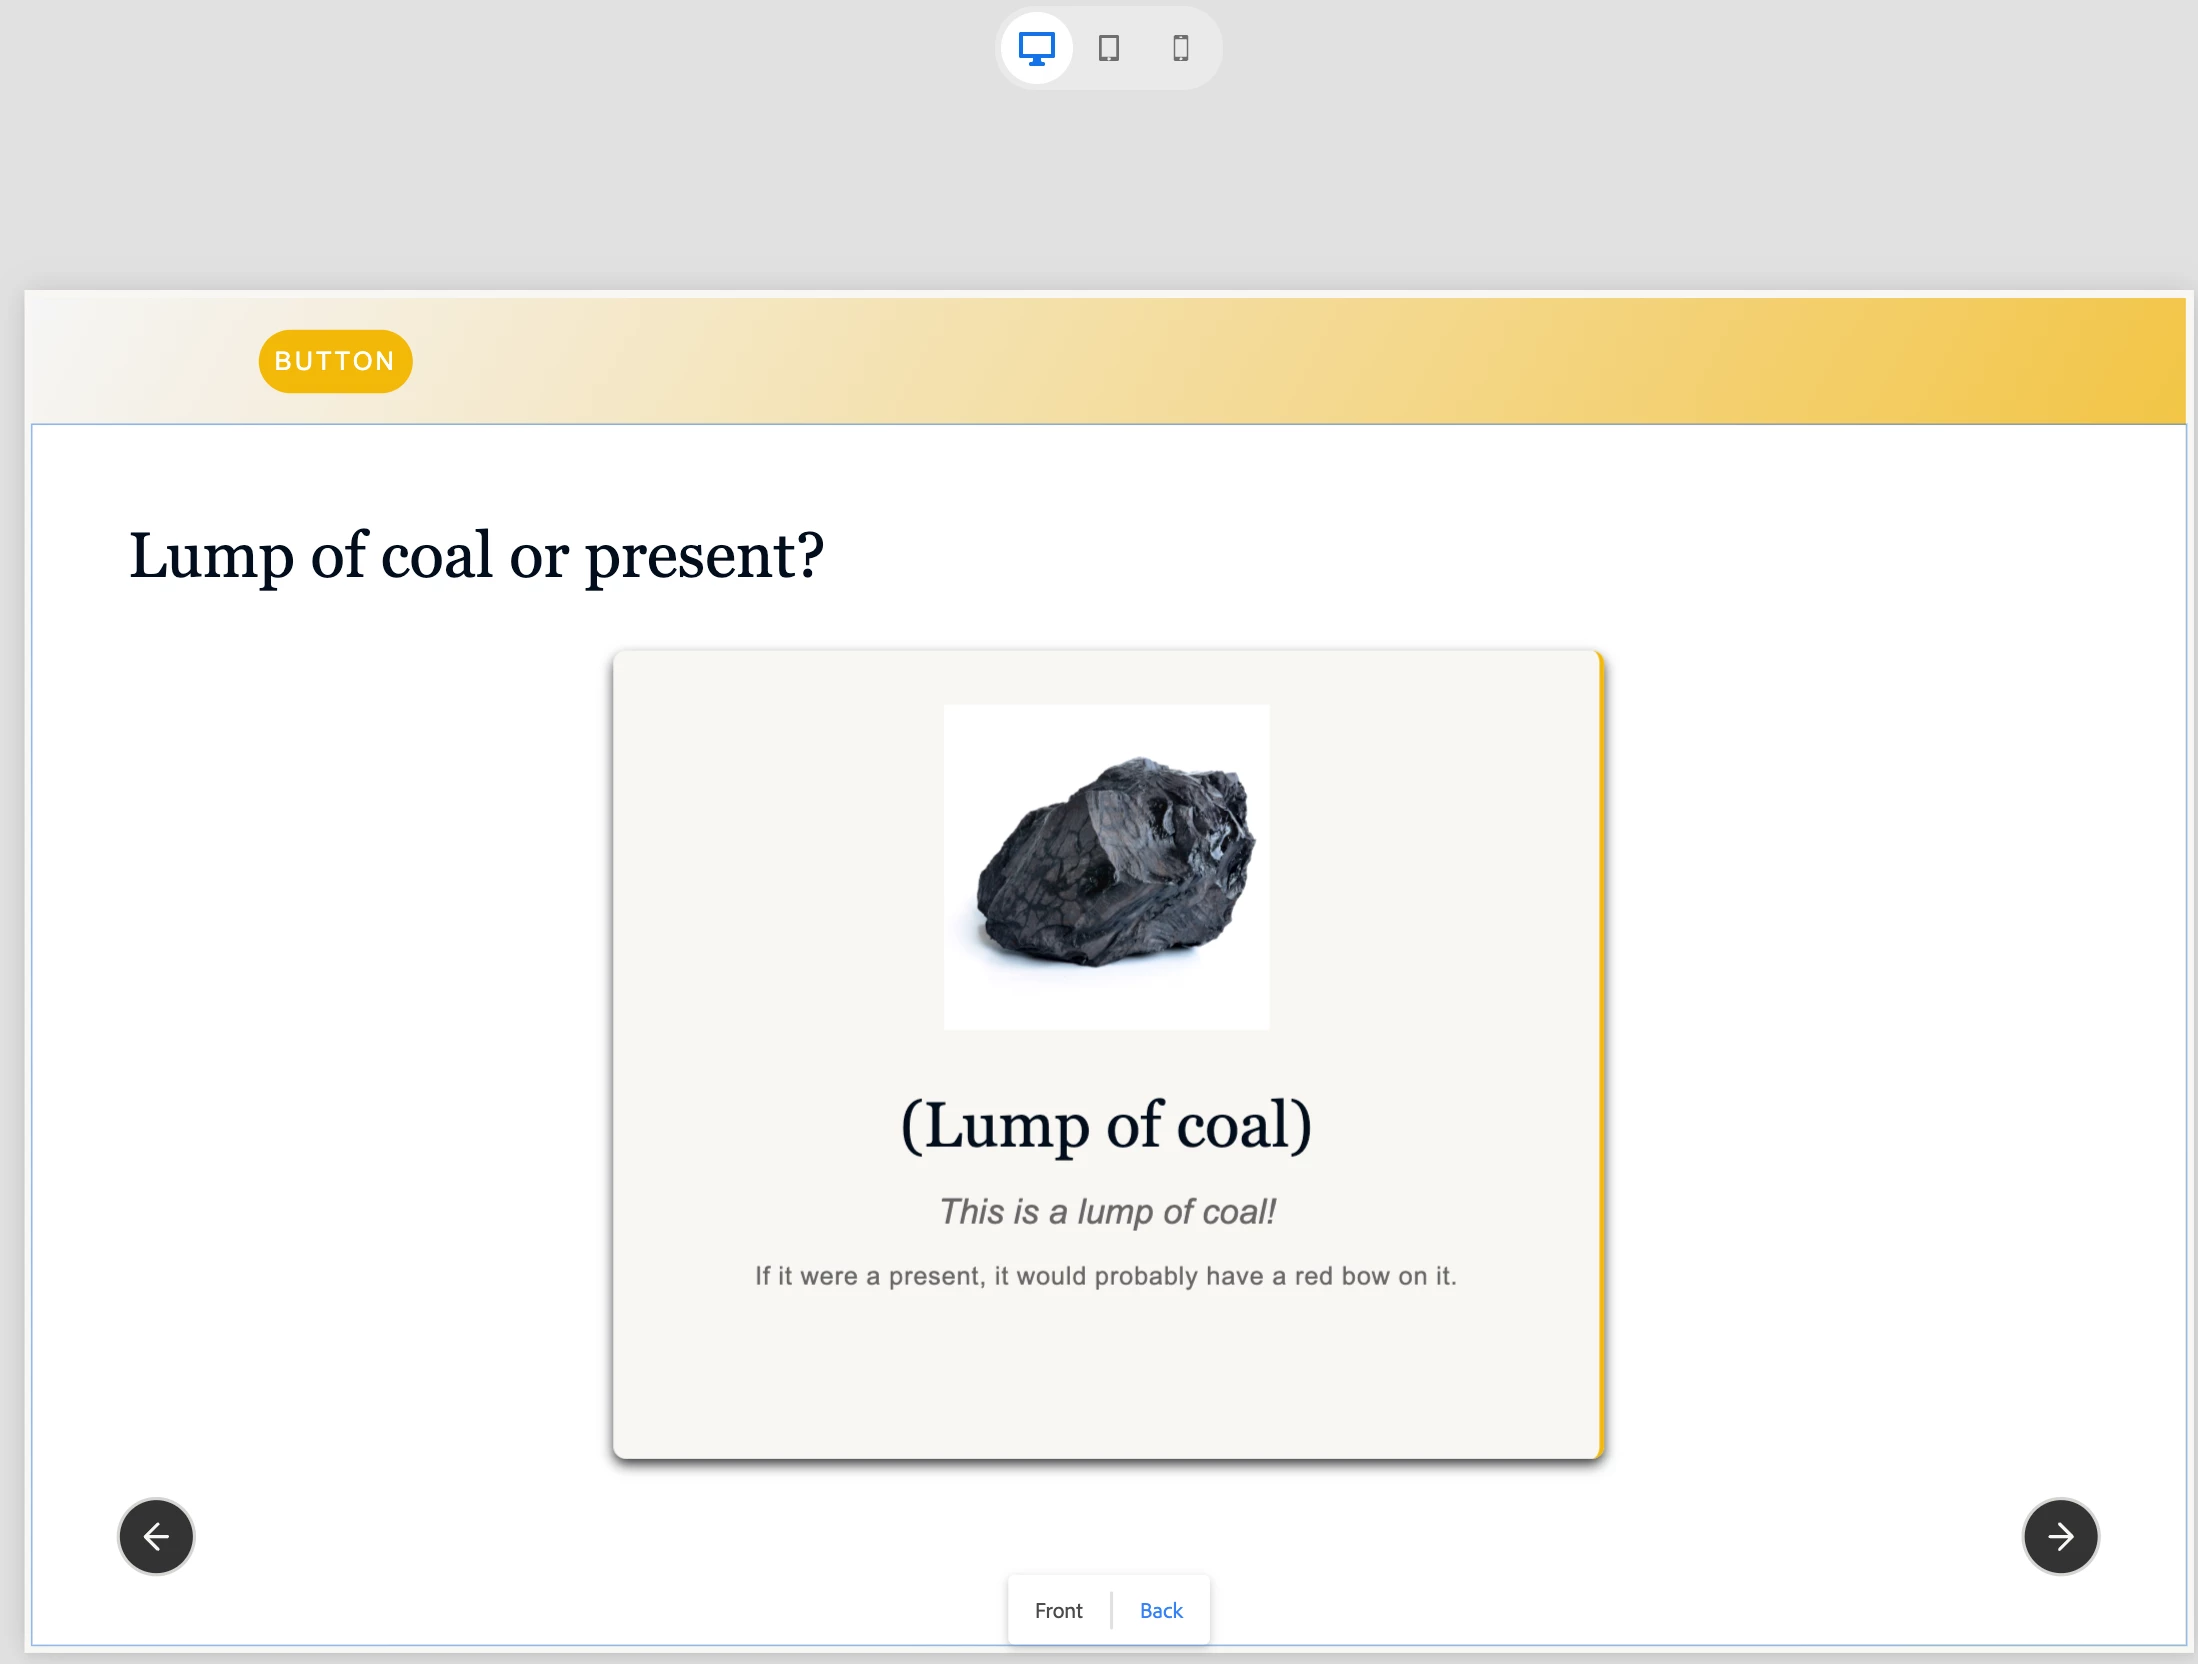This screenshot has height=1664, width=2198.
Task: Select the 'Lump of coal or present?' heading
Action: pyautogui.click(x=476, y=556)
